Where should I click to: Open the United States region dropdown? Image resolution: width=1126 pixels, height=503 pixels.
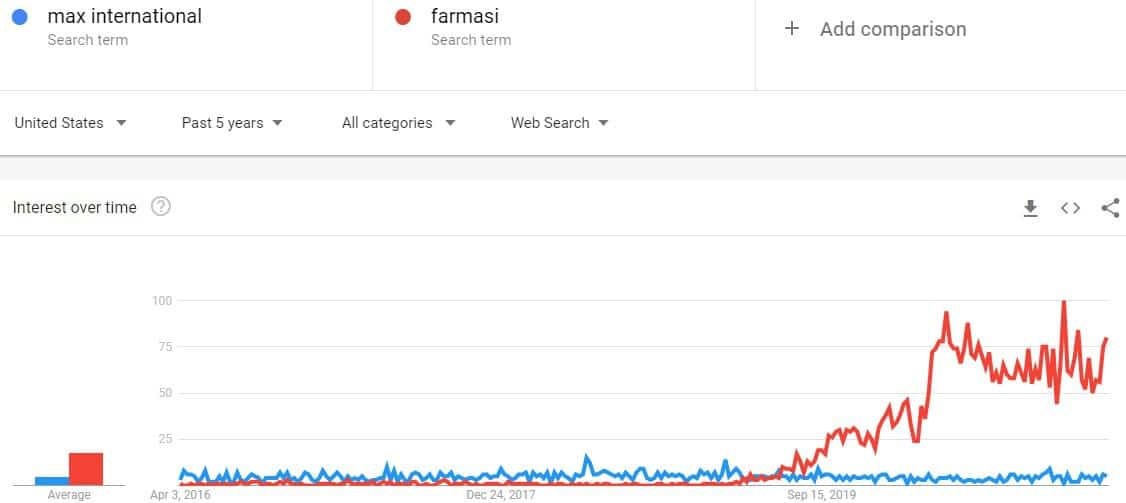pos(70,123)
